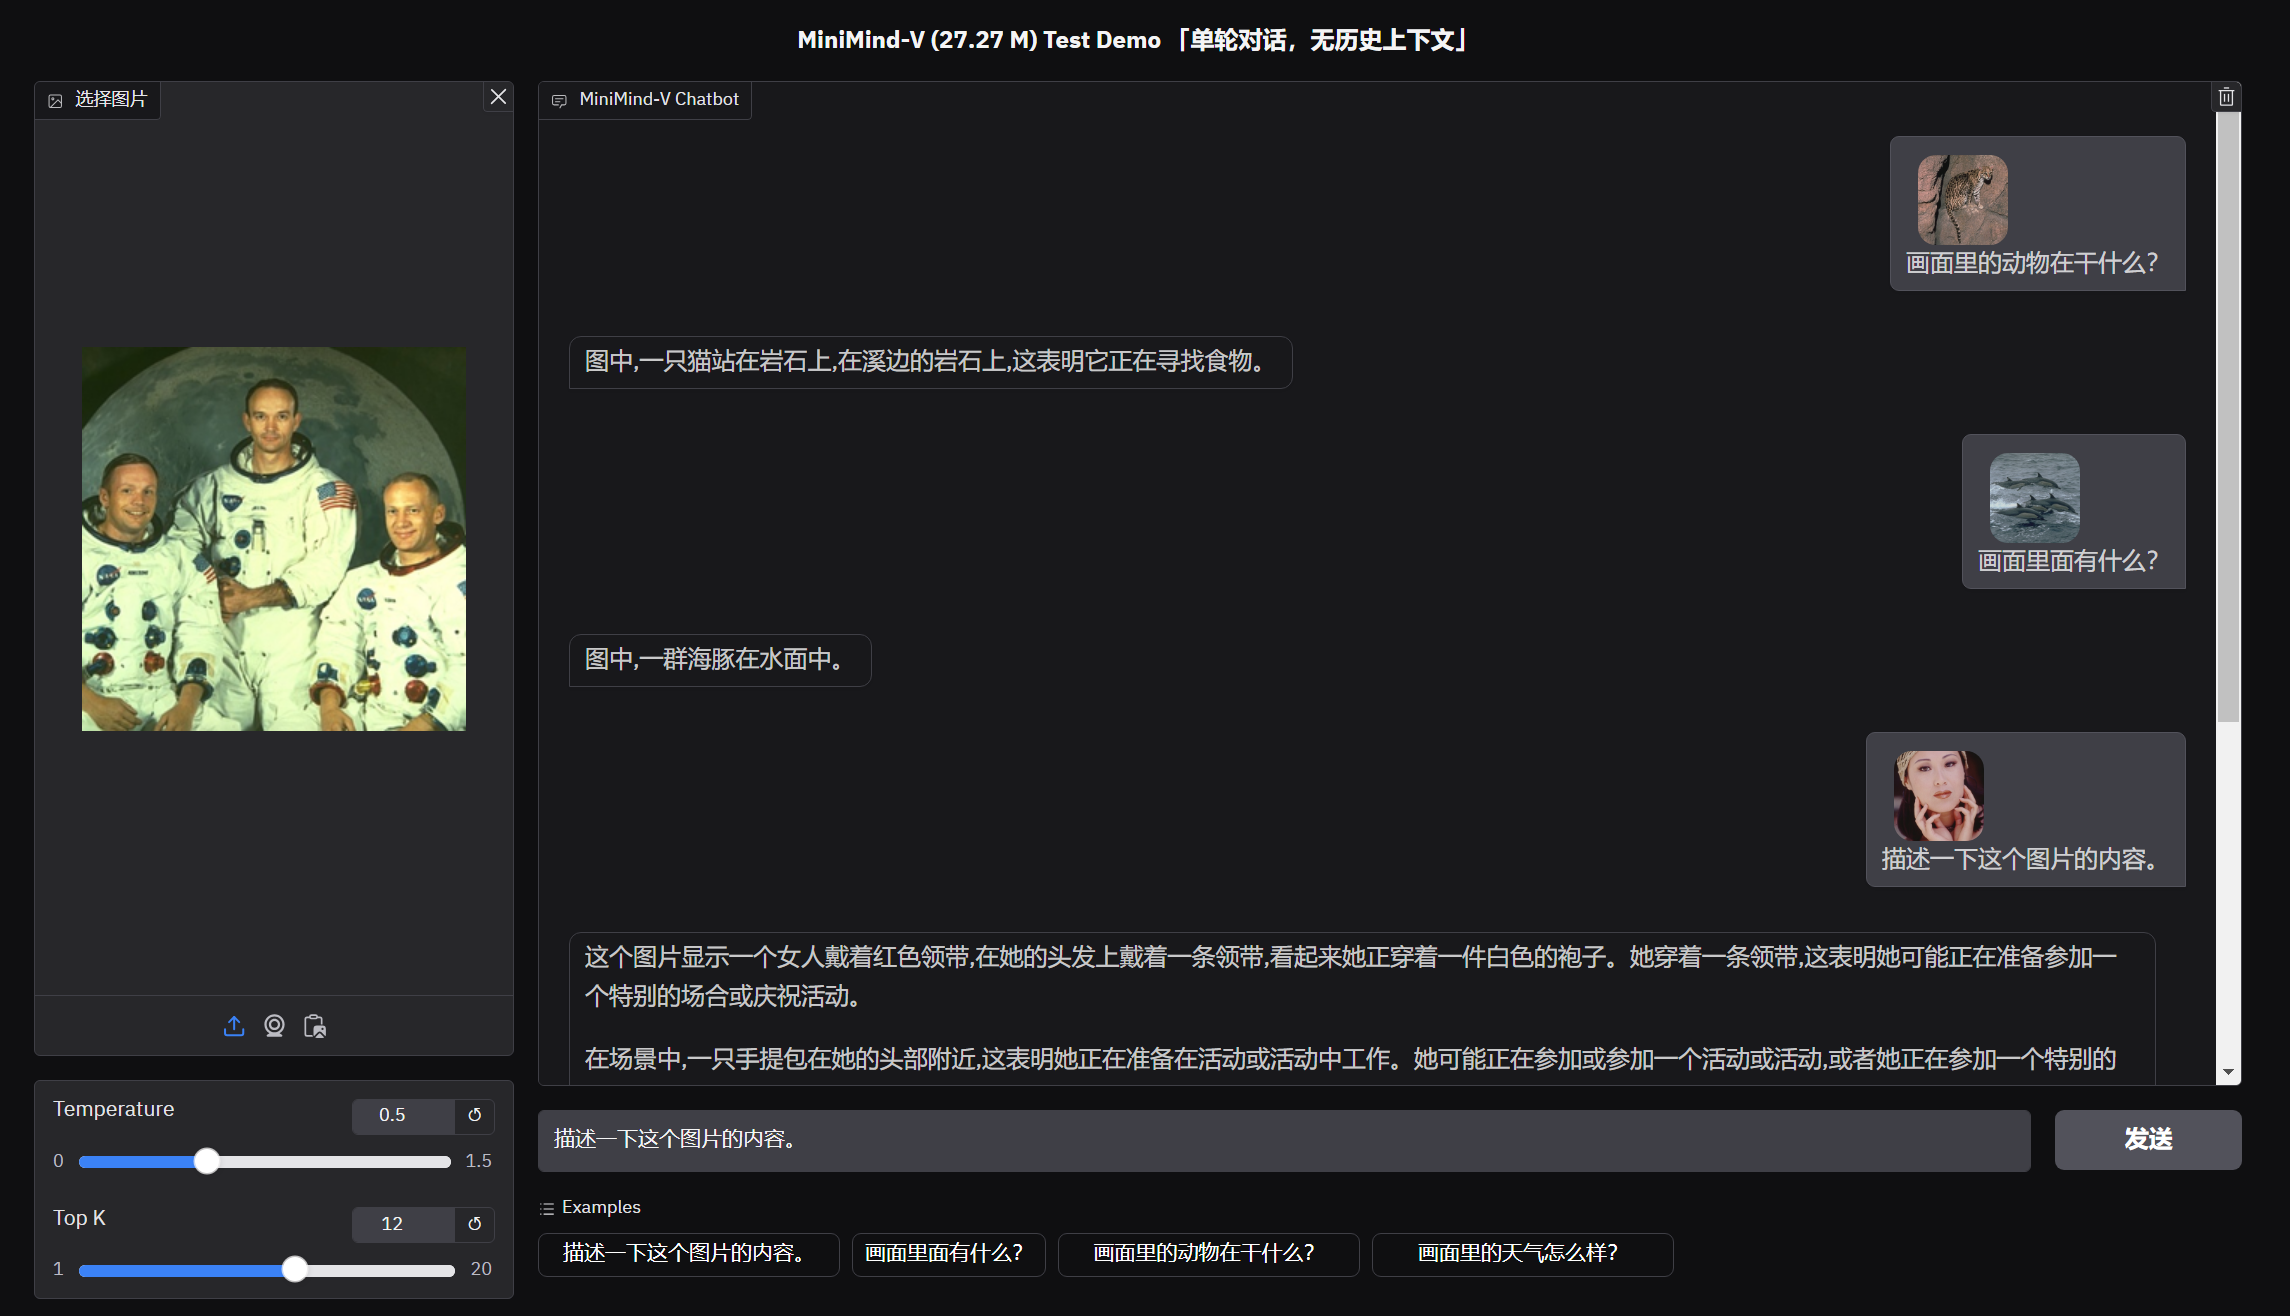
Task: Select example 画面里的动物在干什么?
Action: point(1207,1254)
